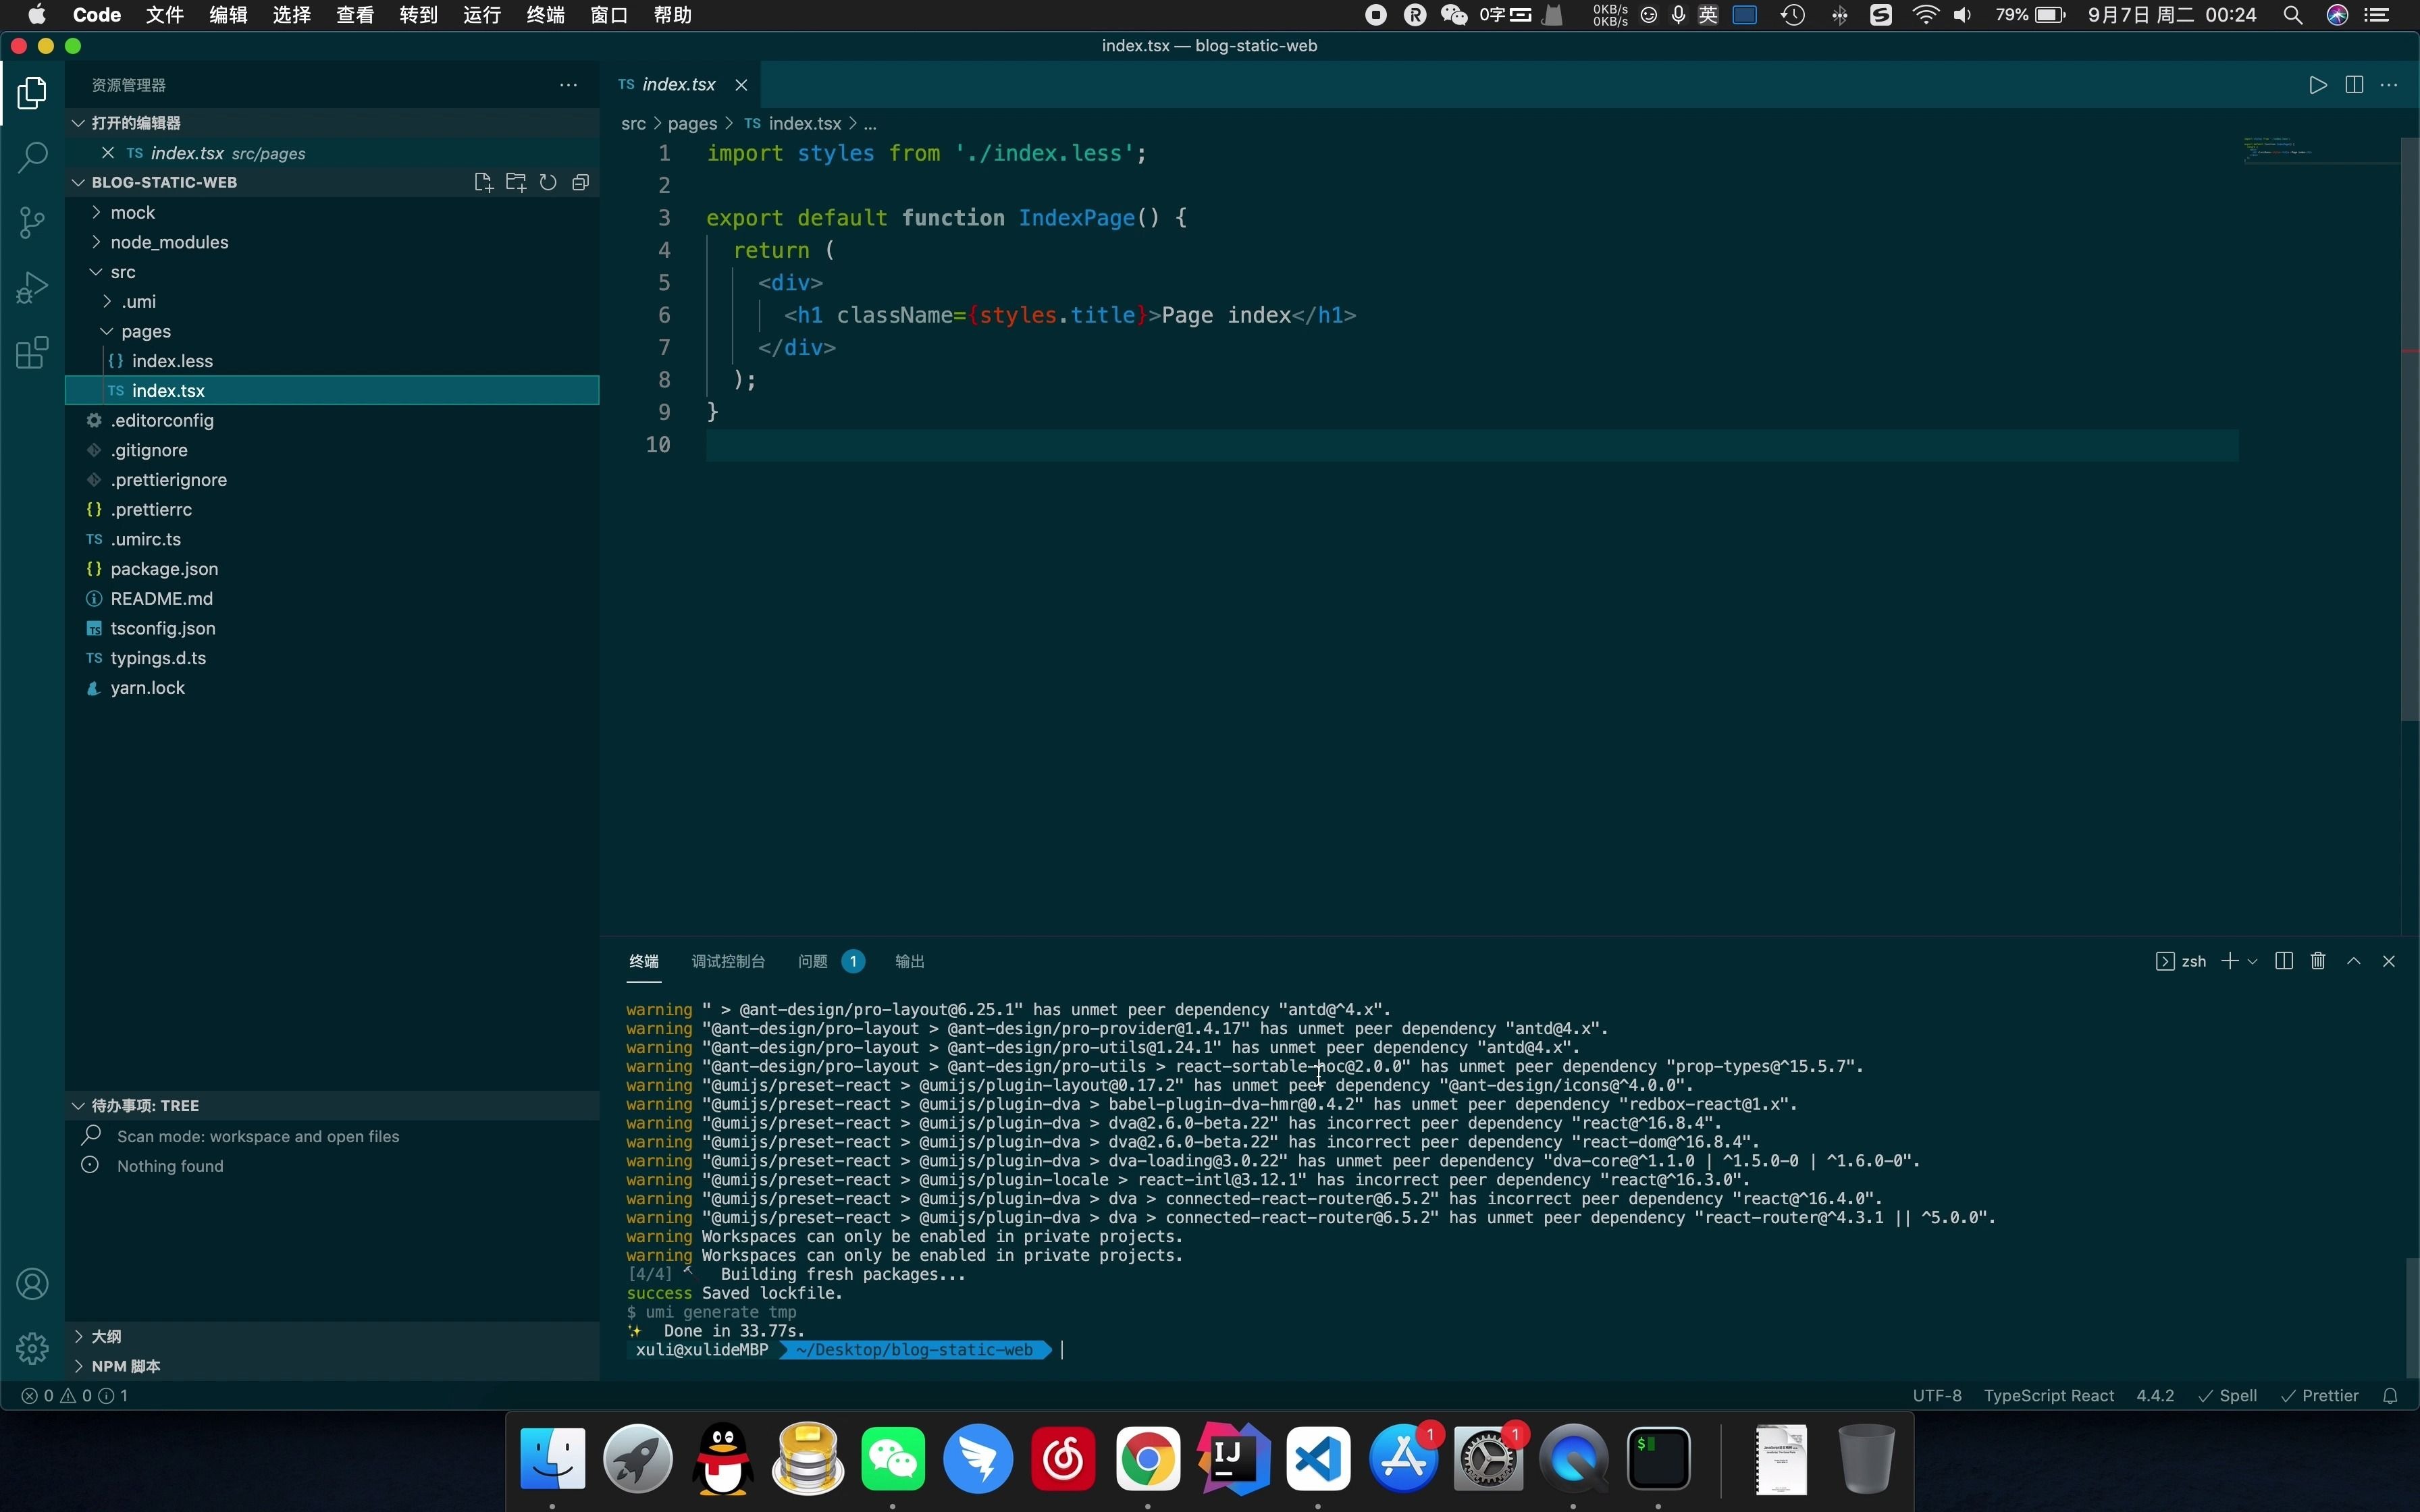Run the index.tsx file with play button
This screenshot has height=1512, width=2420.
click(x=2318, y=85)
